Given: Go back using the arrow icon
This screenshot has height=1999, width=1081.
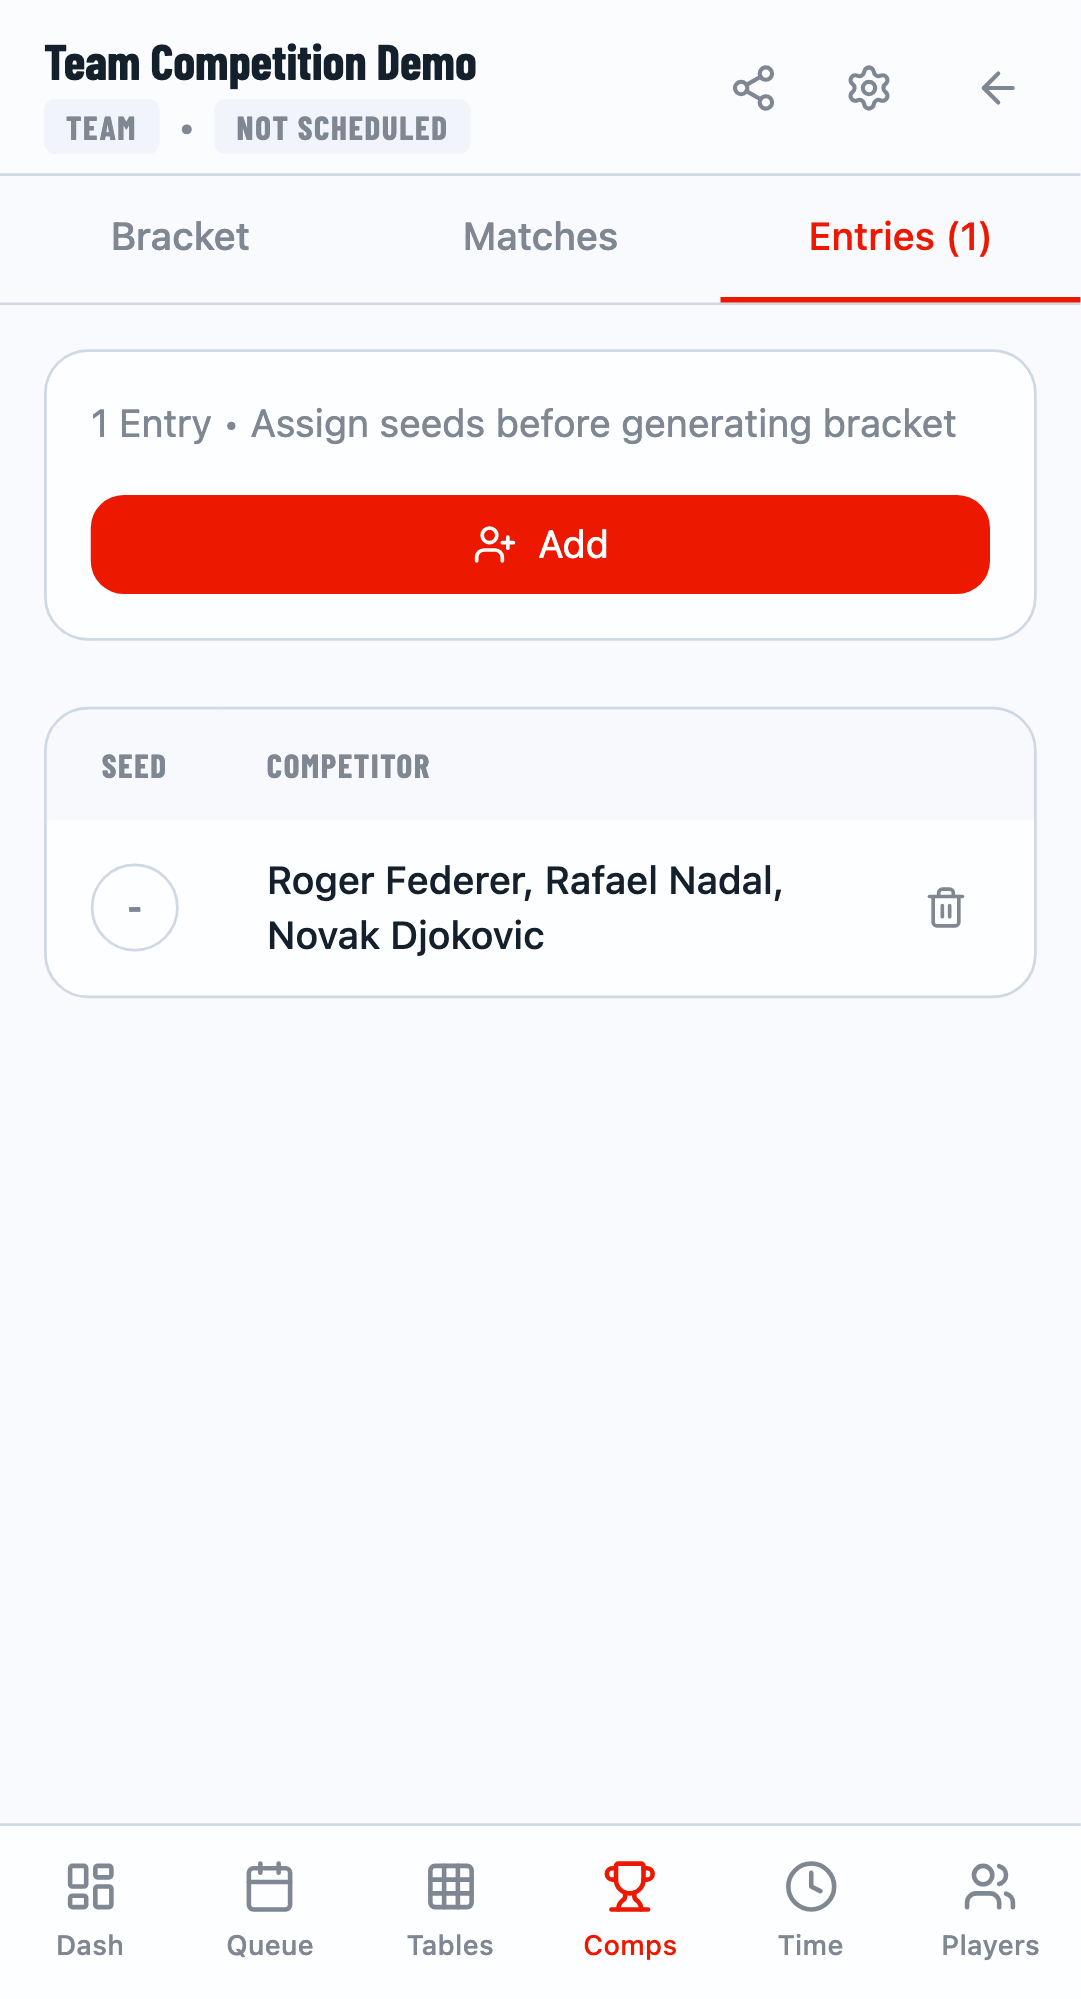Looking at the screenshot, I should pyautogui.click(x=997, y=89).
